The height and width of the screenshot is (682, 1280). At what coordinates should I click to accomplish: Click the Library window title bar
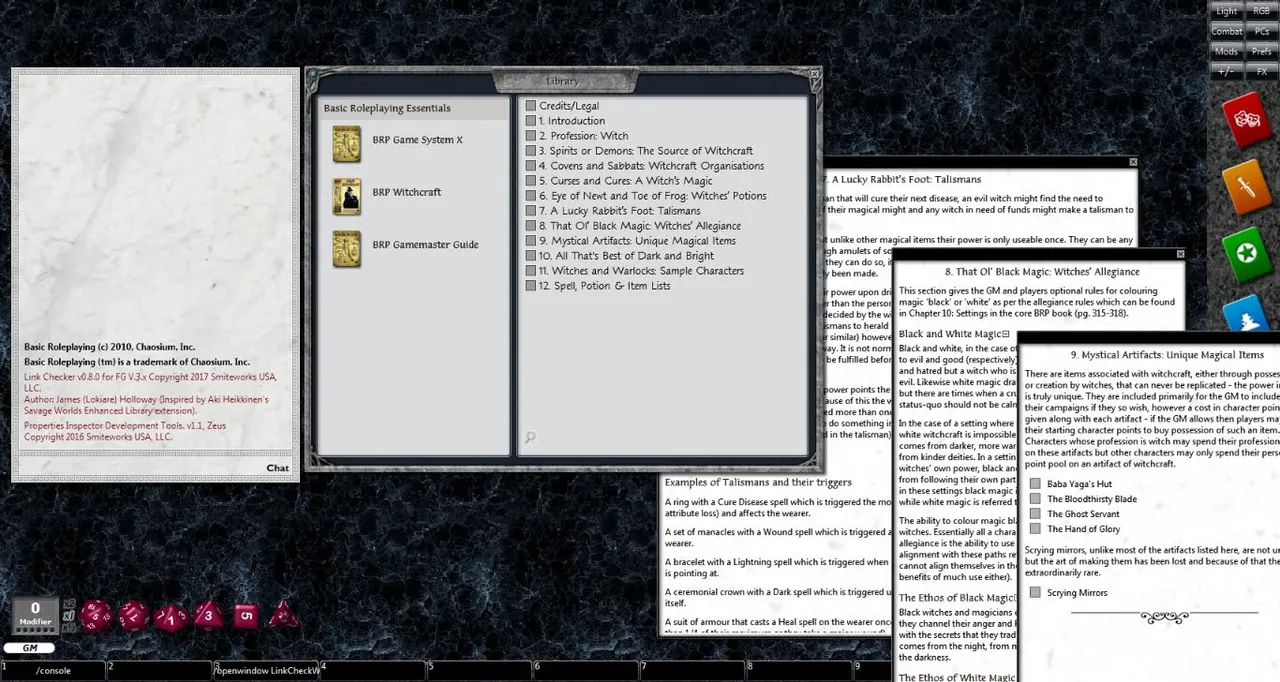coord(562,81)
